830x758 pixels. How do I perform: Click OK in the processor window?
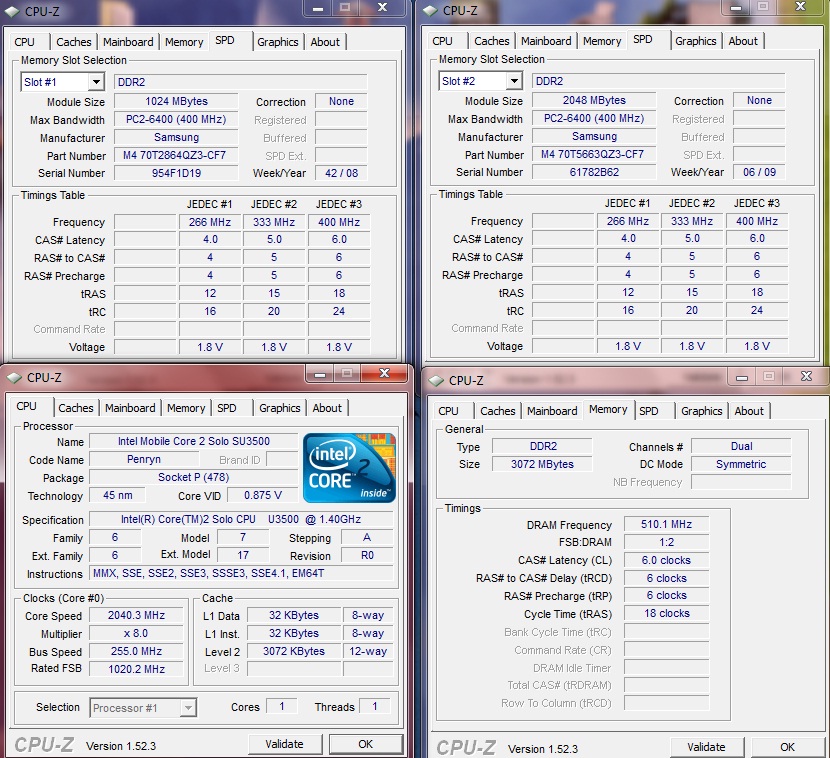(x=366, y=744)
